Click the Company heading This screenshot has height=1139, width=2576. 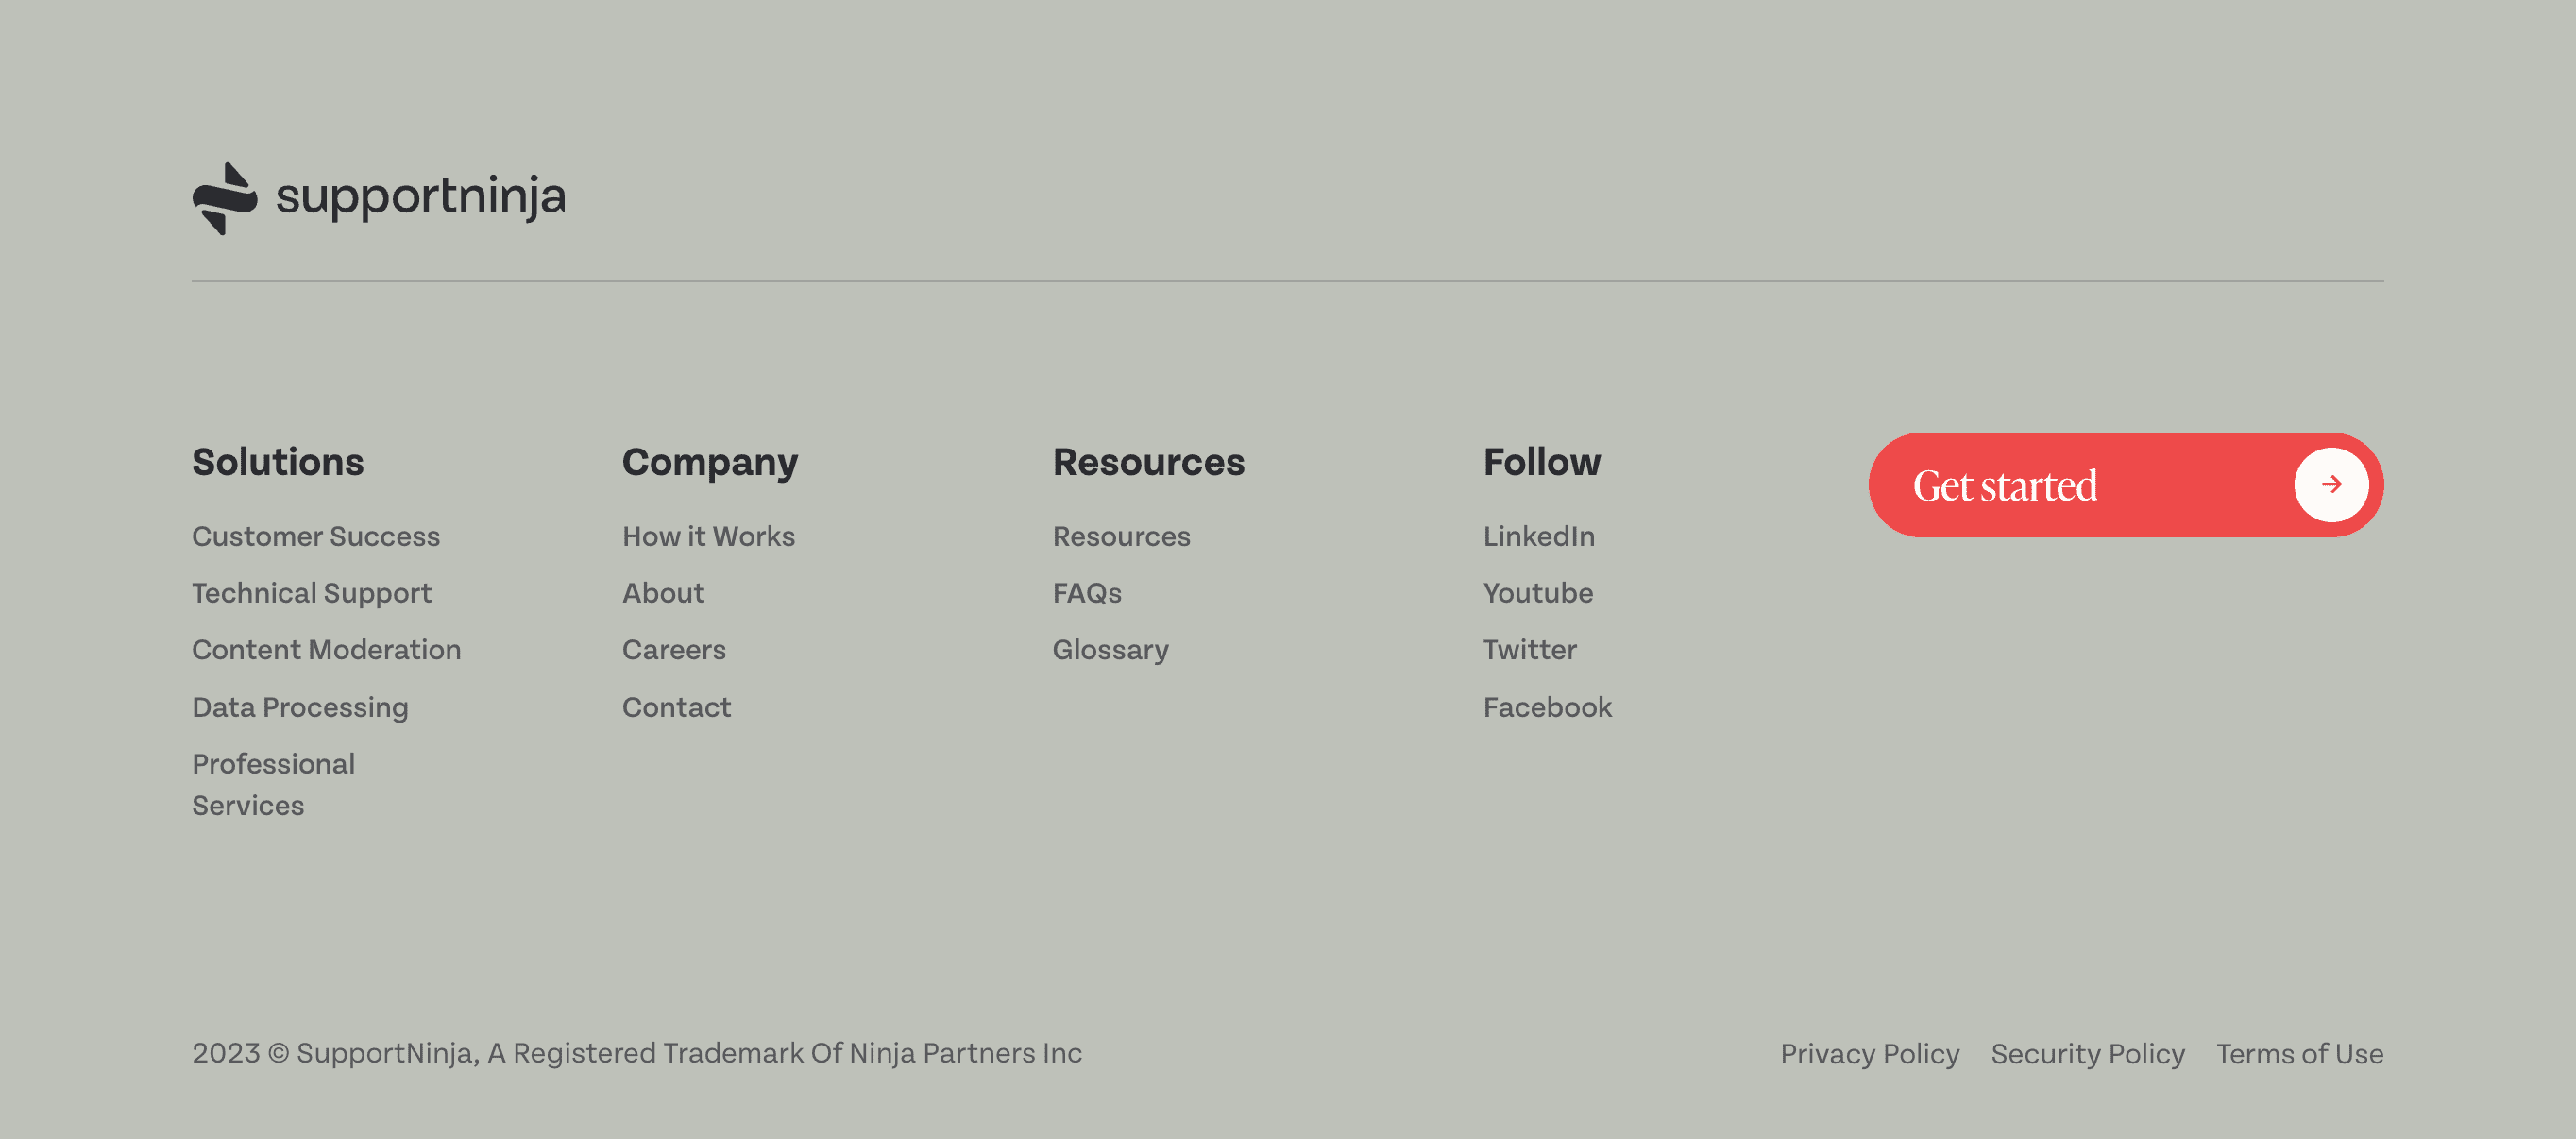(x=710, y=463)
